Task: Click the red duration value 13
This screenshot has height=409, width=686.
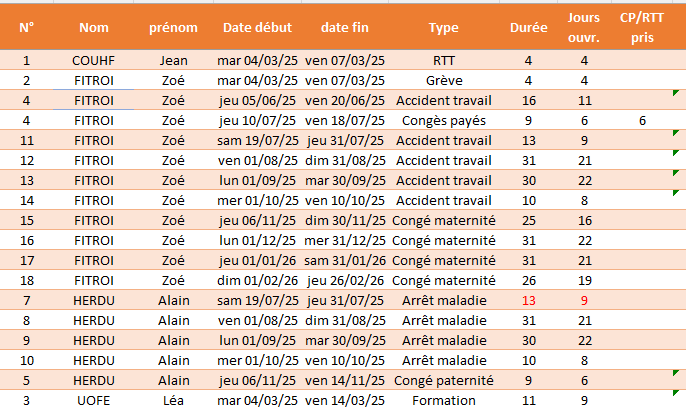Action: point(528,300)
